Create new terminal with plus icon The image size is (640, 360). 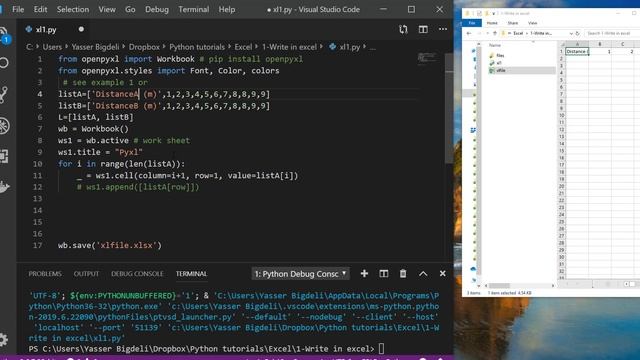point(364,273)
